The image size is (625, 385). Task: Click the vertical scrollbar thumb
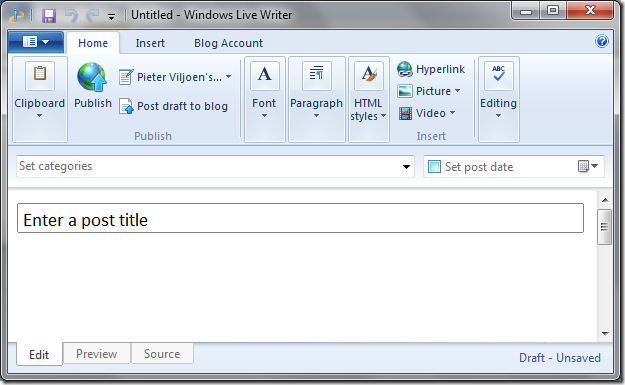(604, 227)
